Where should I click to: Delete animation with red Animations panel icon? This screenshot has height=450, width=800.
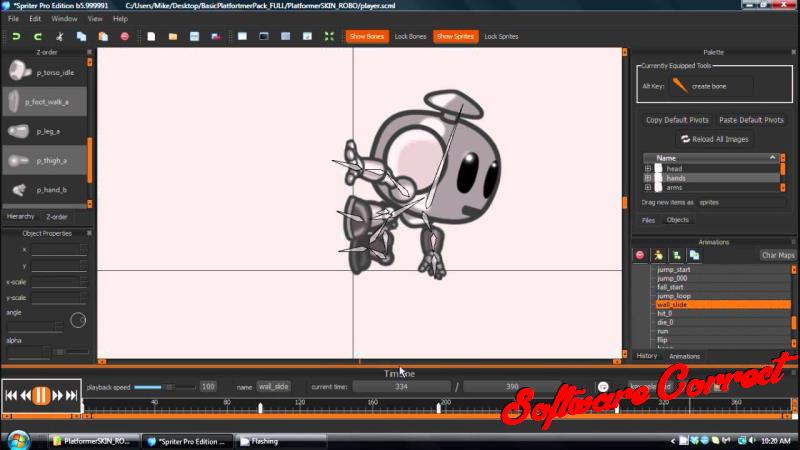[x=640, y=255]
